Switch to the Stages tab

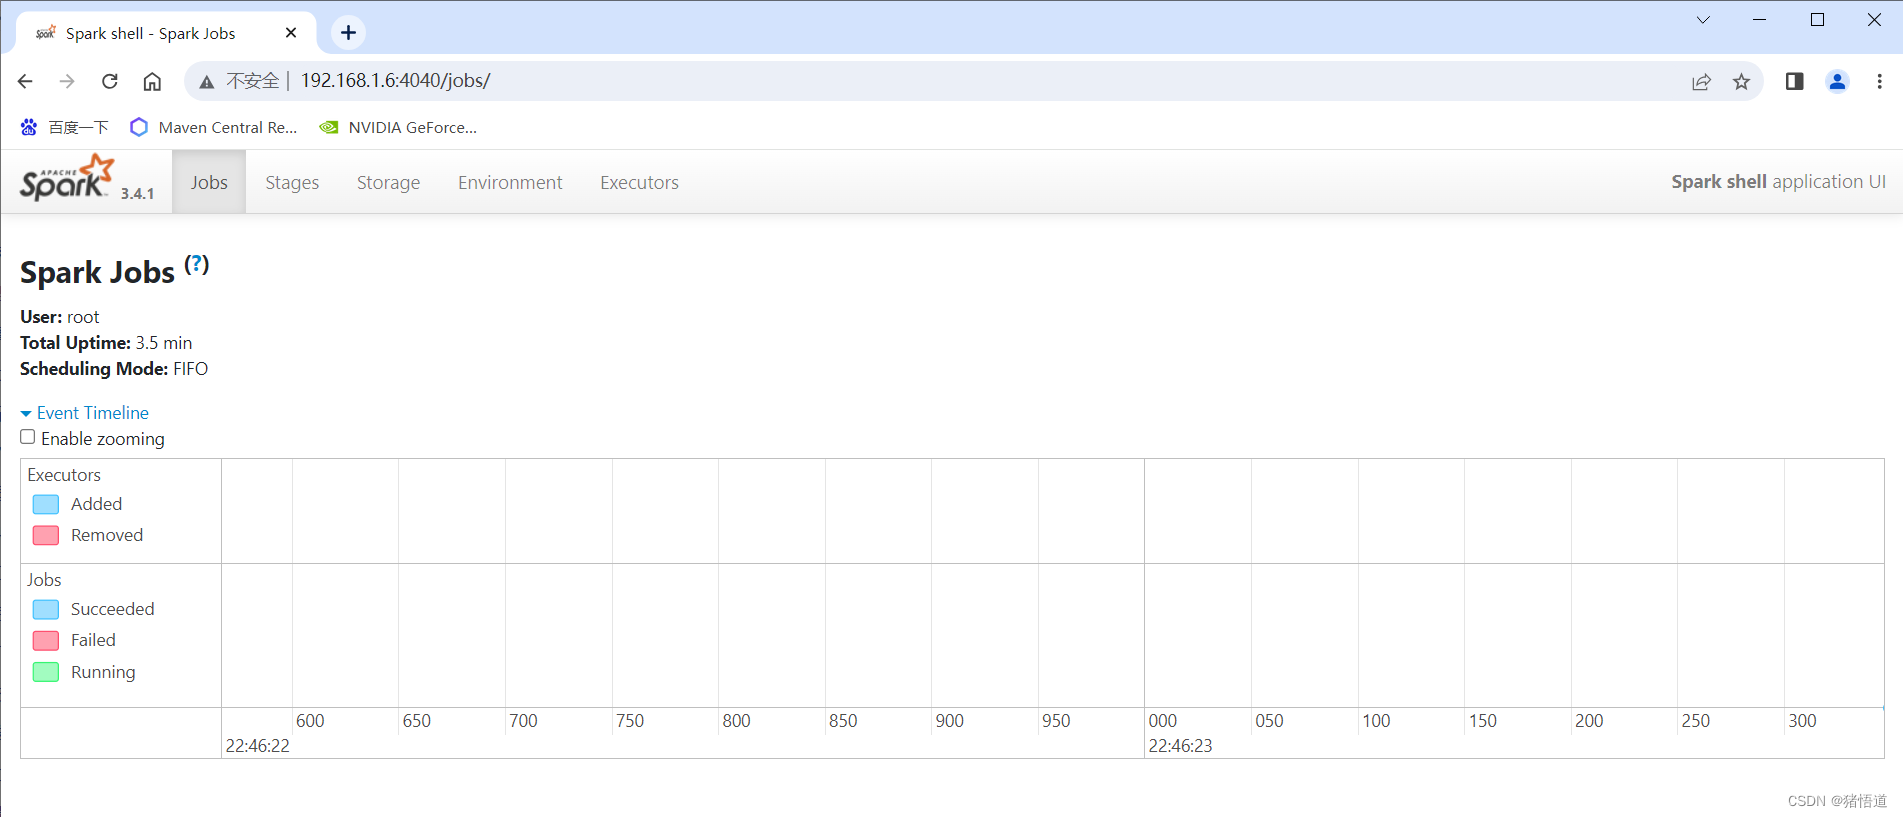tap(292, 182)
